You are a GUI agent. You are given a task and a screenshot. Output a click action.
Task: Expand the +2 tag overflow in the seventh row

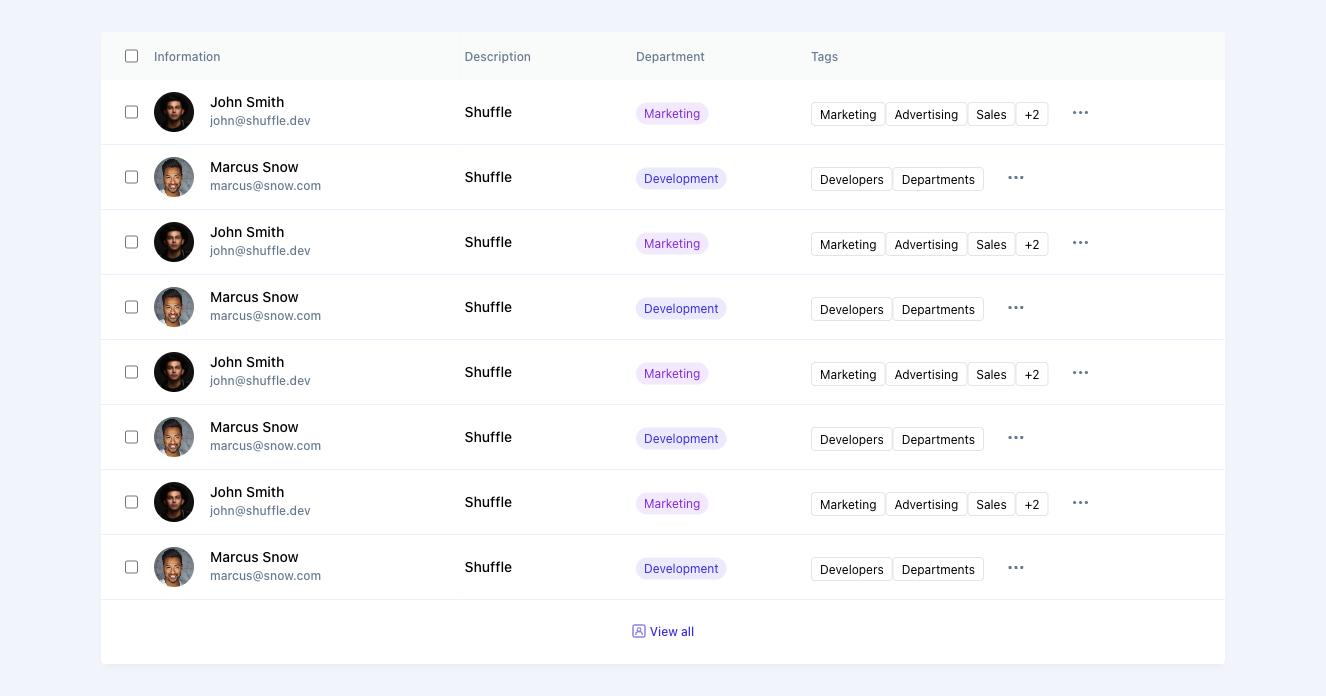[x=1032, y=504]
